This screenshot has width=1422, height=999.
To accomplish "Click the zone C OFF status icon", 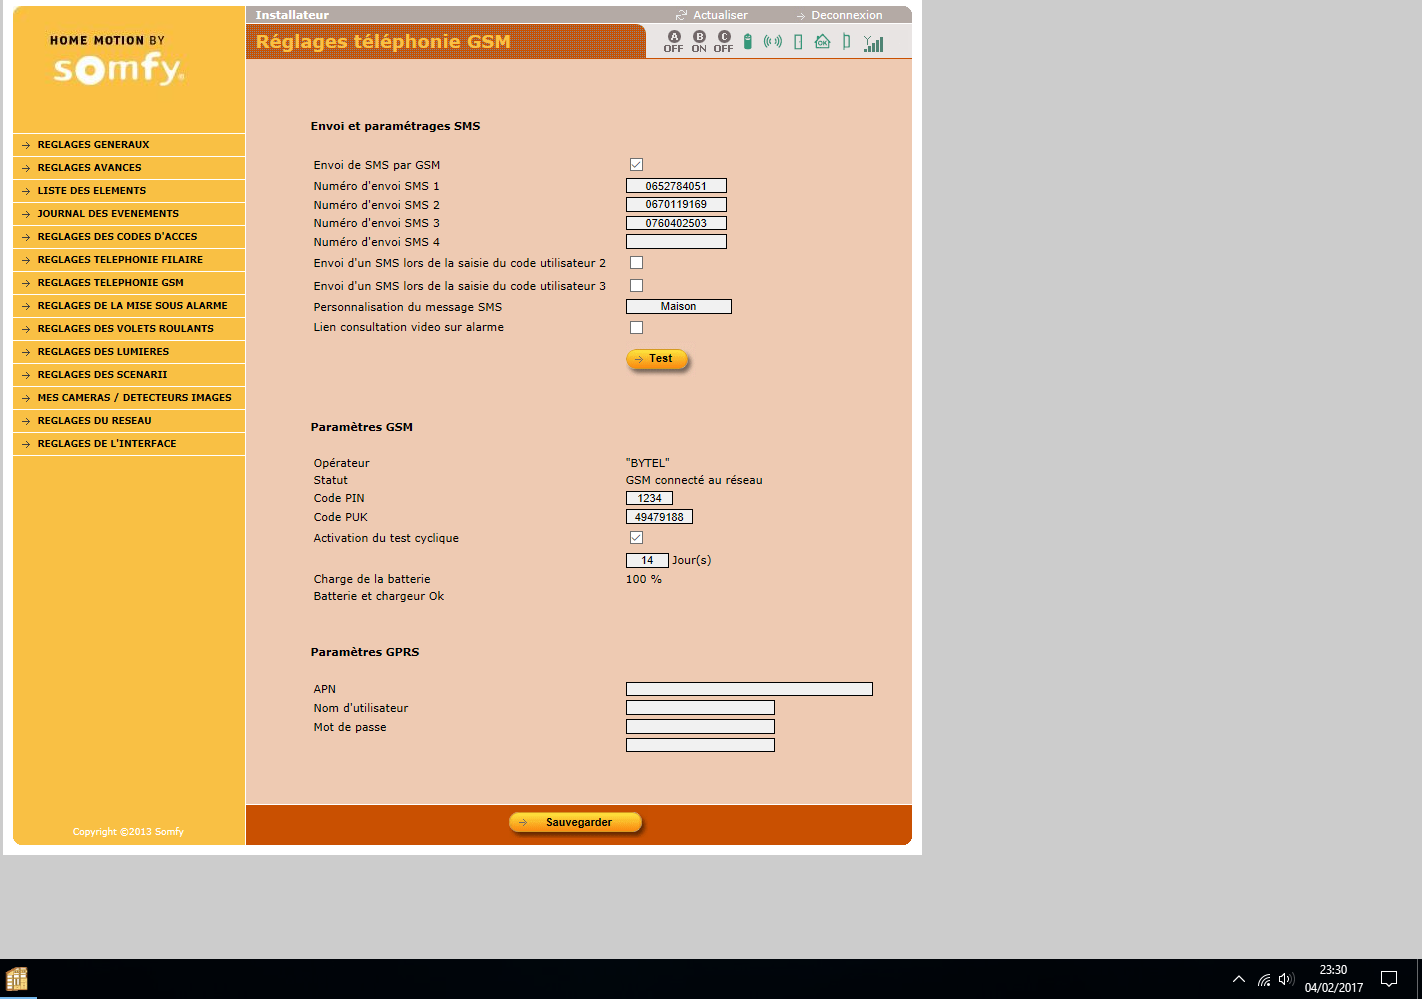I will (724, 41).
